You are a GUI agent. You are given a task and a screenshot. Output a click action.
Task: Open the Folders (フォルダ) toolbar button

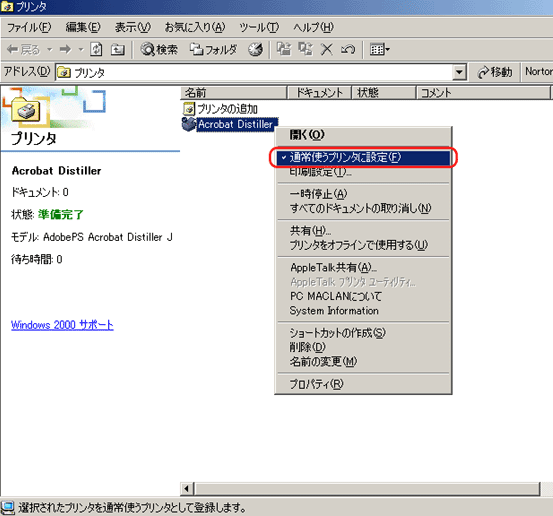pyautogui.click(x=213, y=50)
